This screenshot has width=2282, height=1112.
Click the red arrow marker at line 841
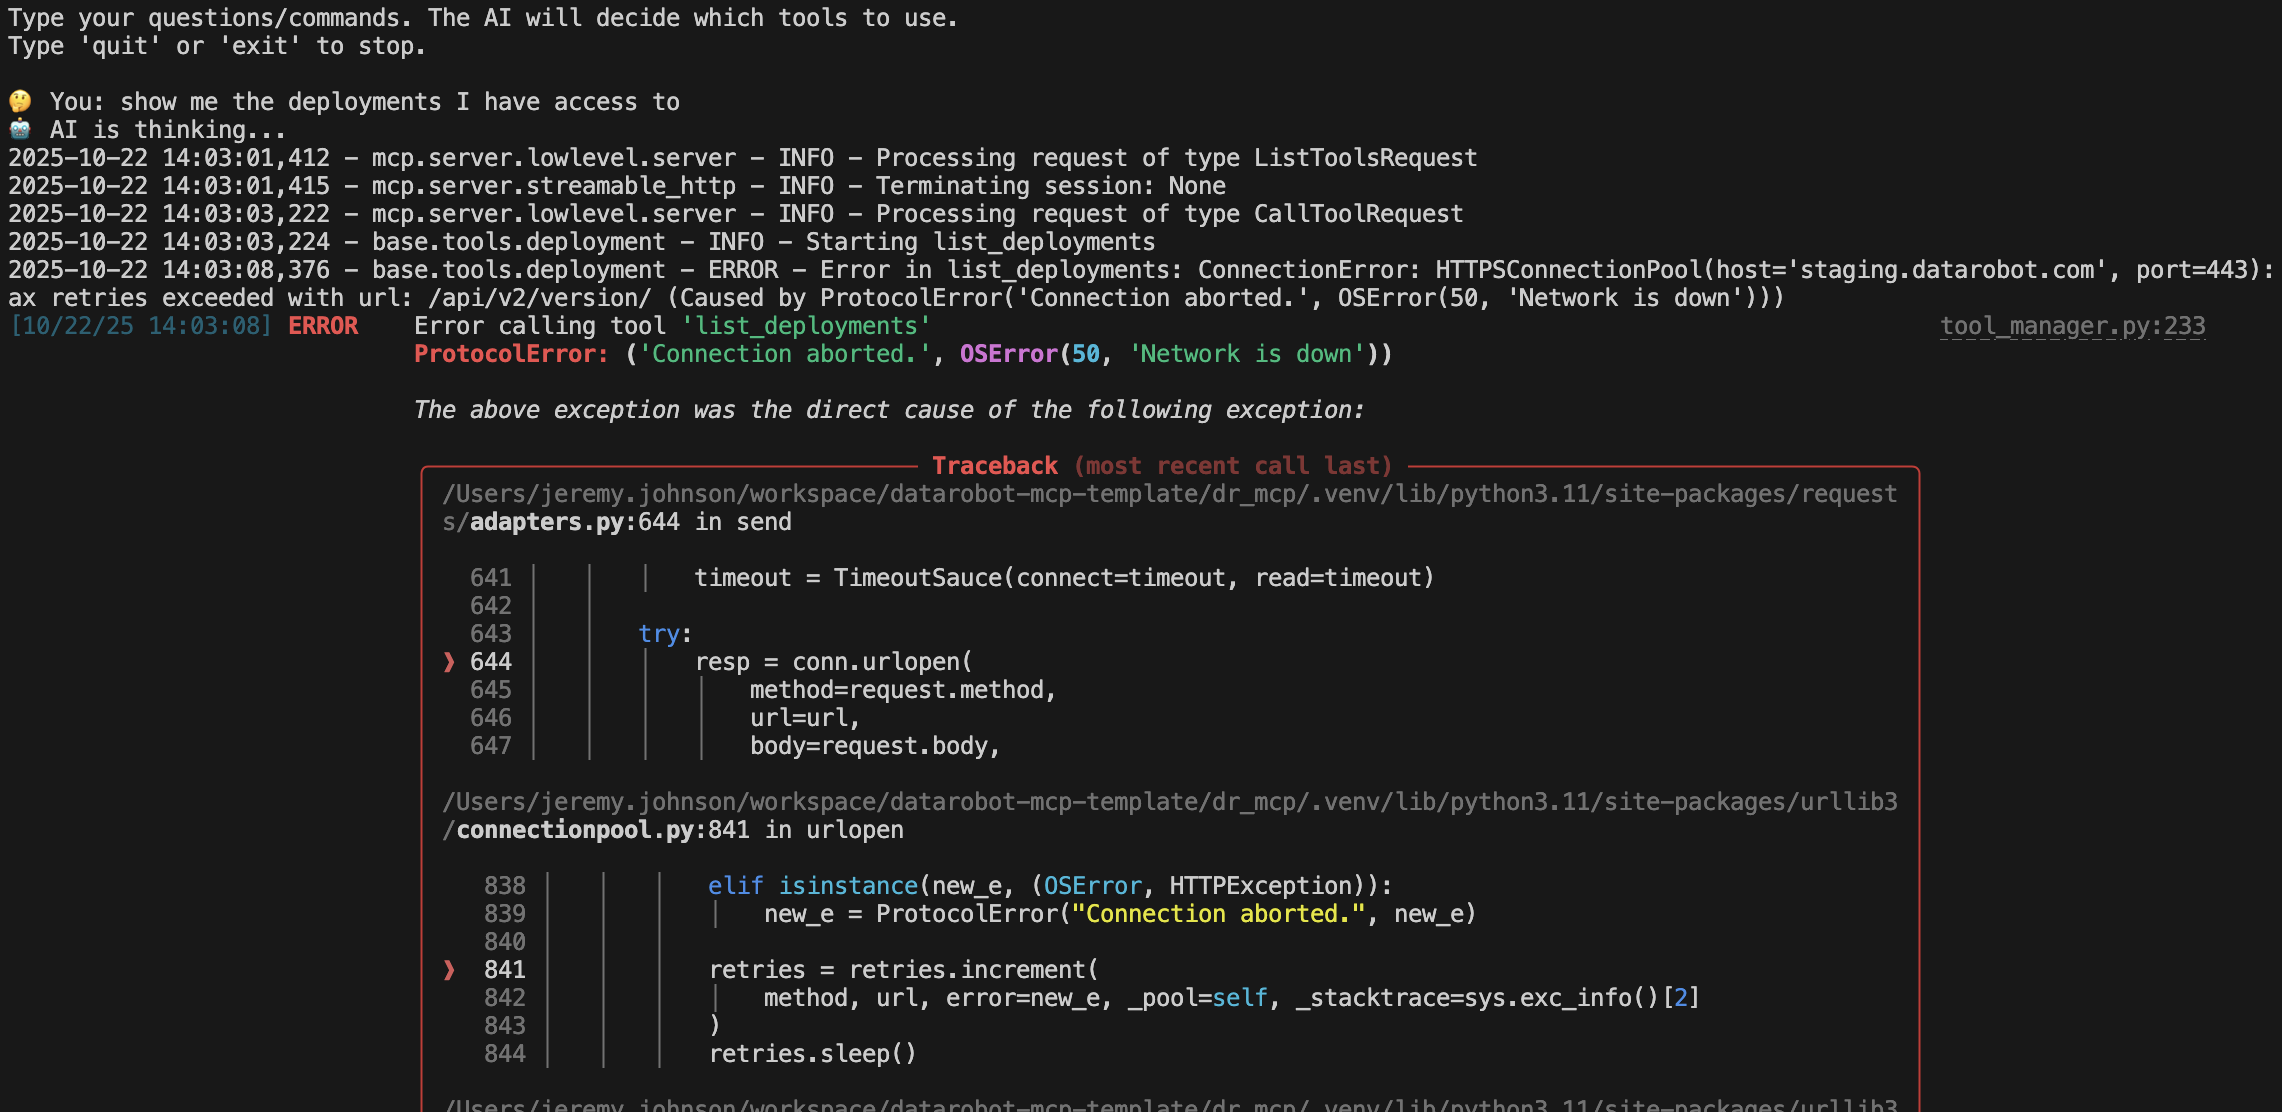point(449,970)
